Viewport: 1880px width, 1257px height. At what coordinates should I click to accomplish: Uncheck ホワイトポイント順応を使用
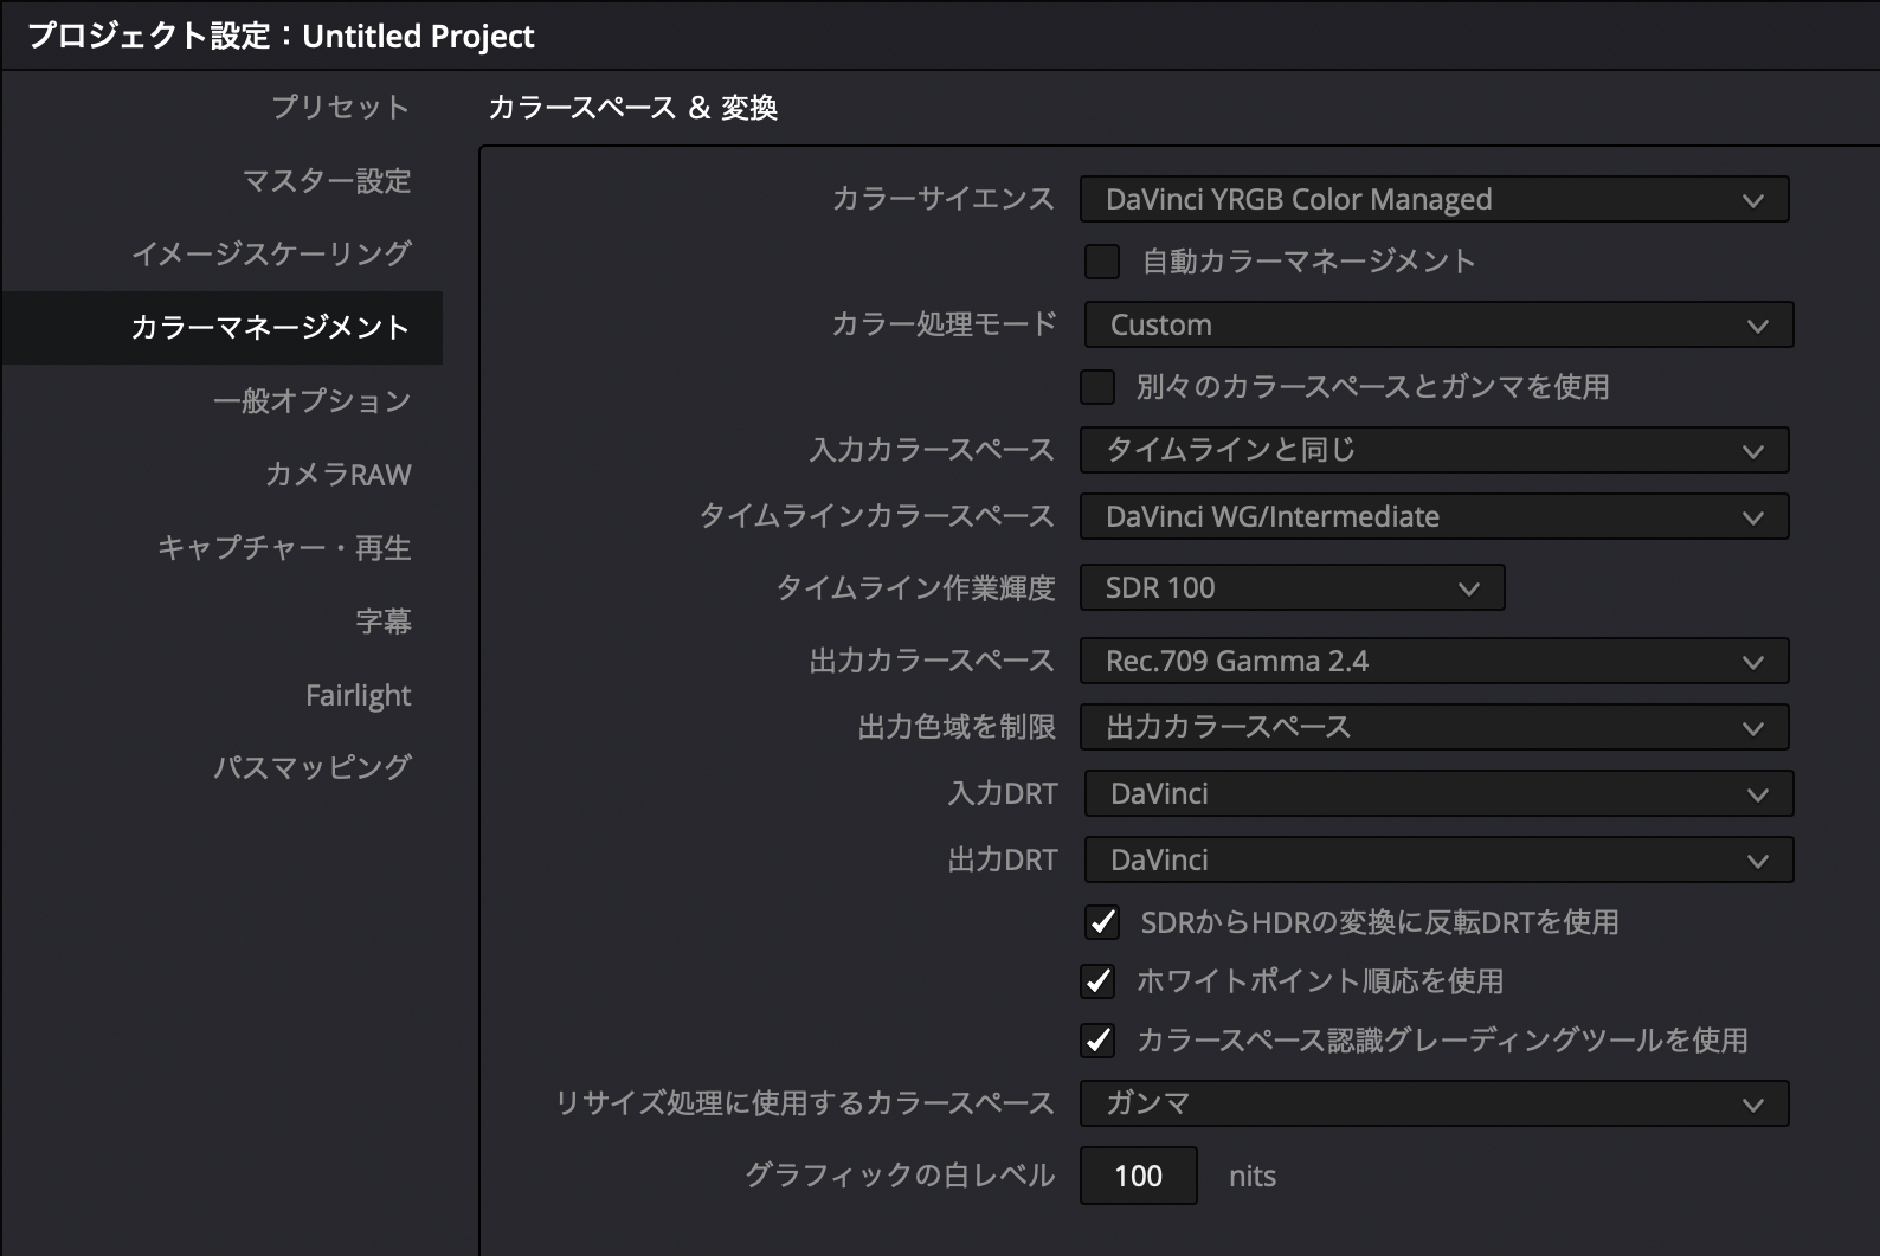tap(1097, 981)
